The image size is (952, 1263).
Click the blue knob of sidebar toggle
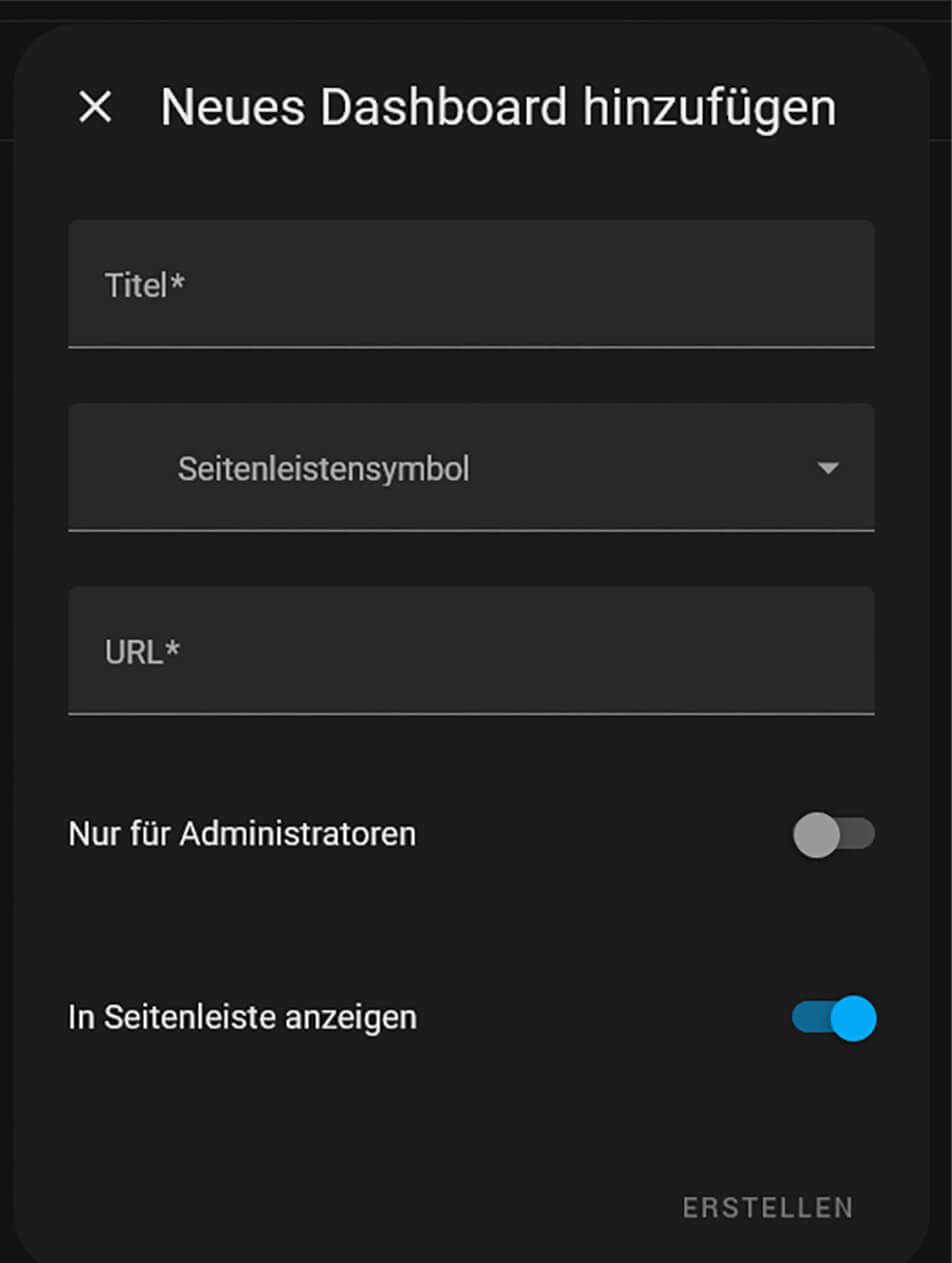[x=853, y=1018]
